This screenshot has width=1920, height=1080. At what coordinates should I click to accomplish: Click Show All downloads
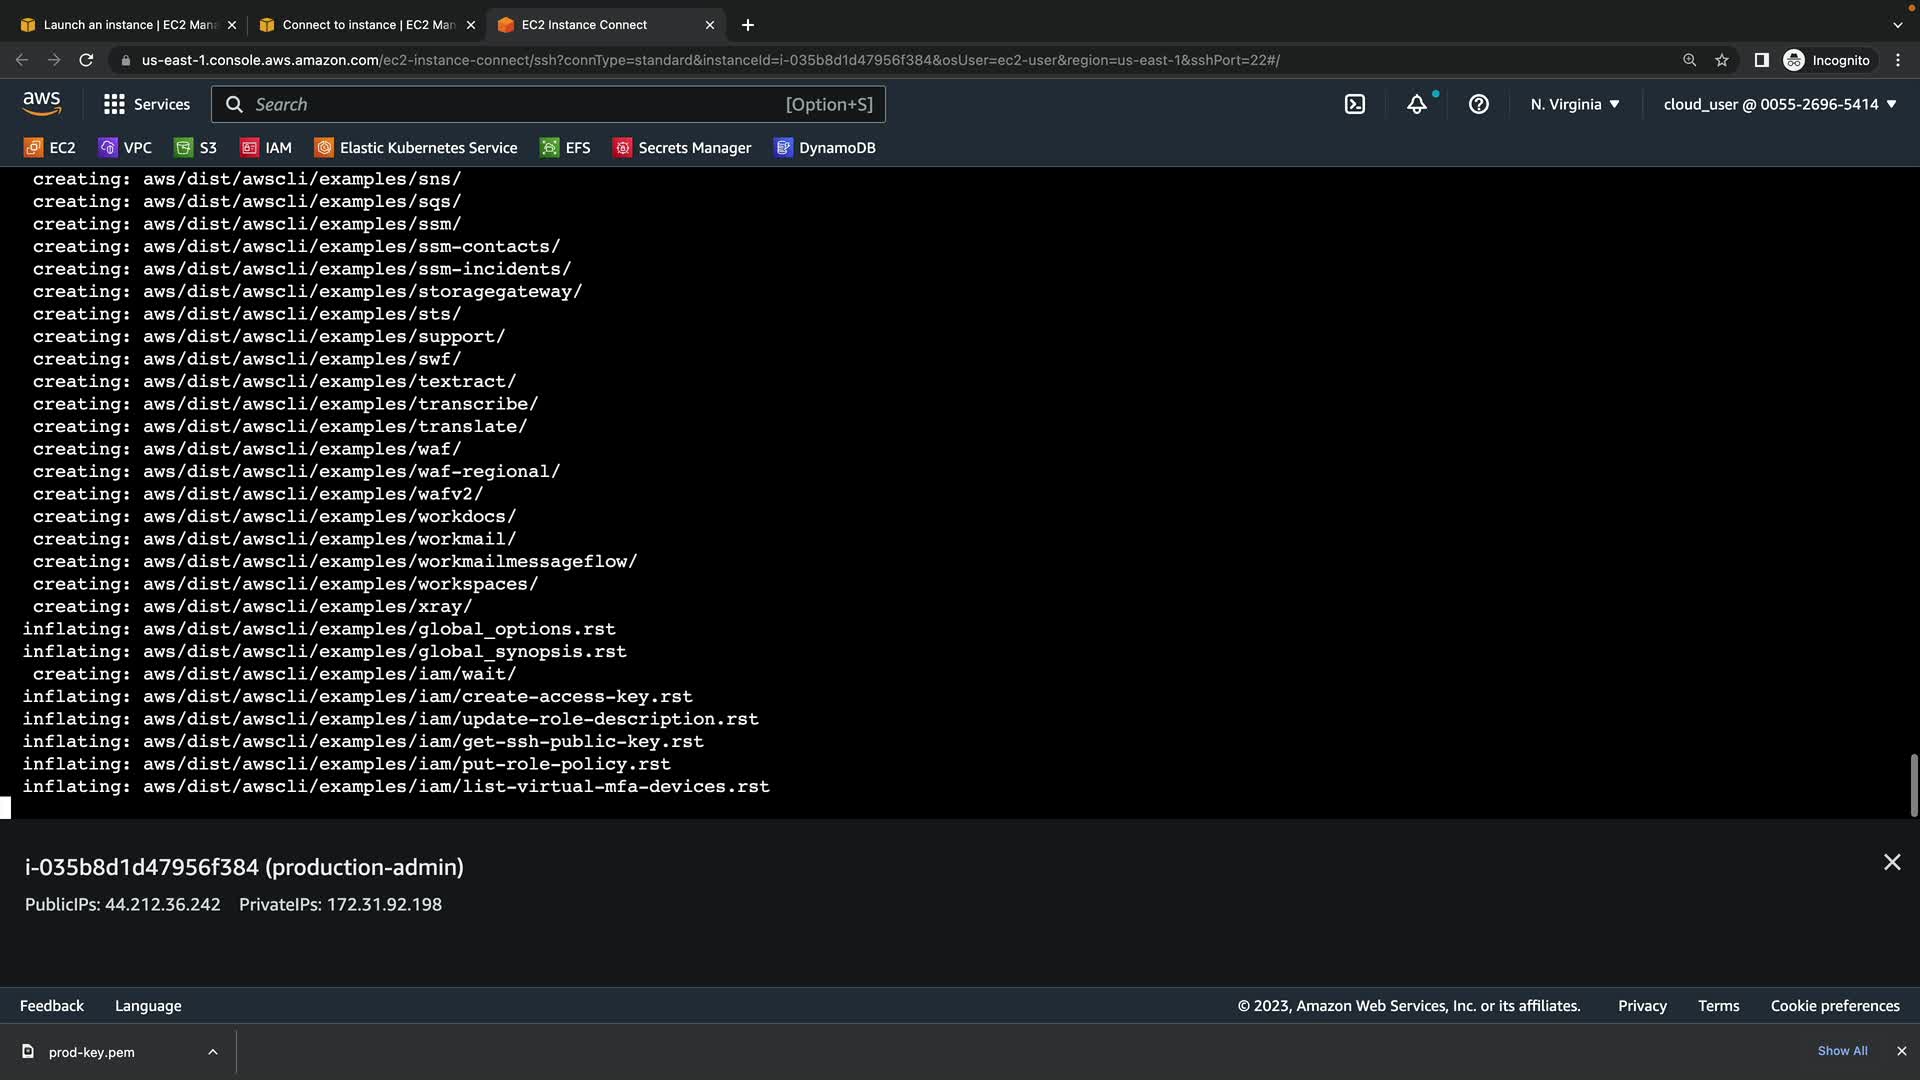(1842, 1051)
